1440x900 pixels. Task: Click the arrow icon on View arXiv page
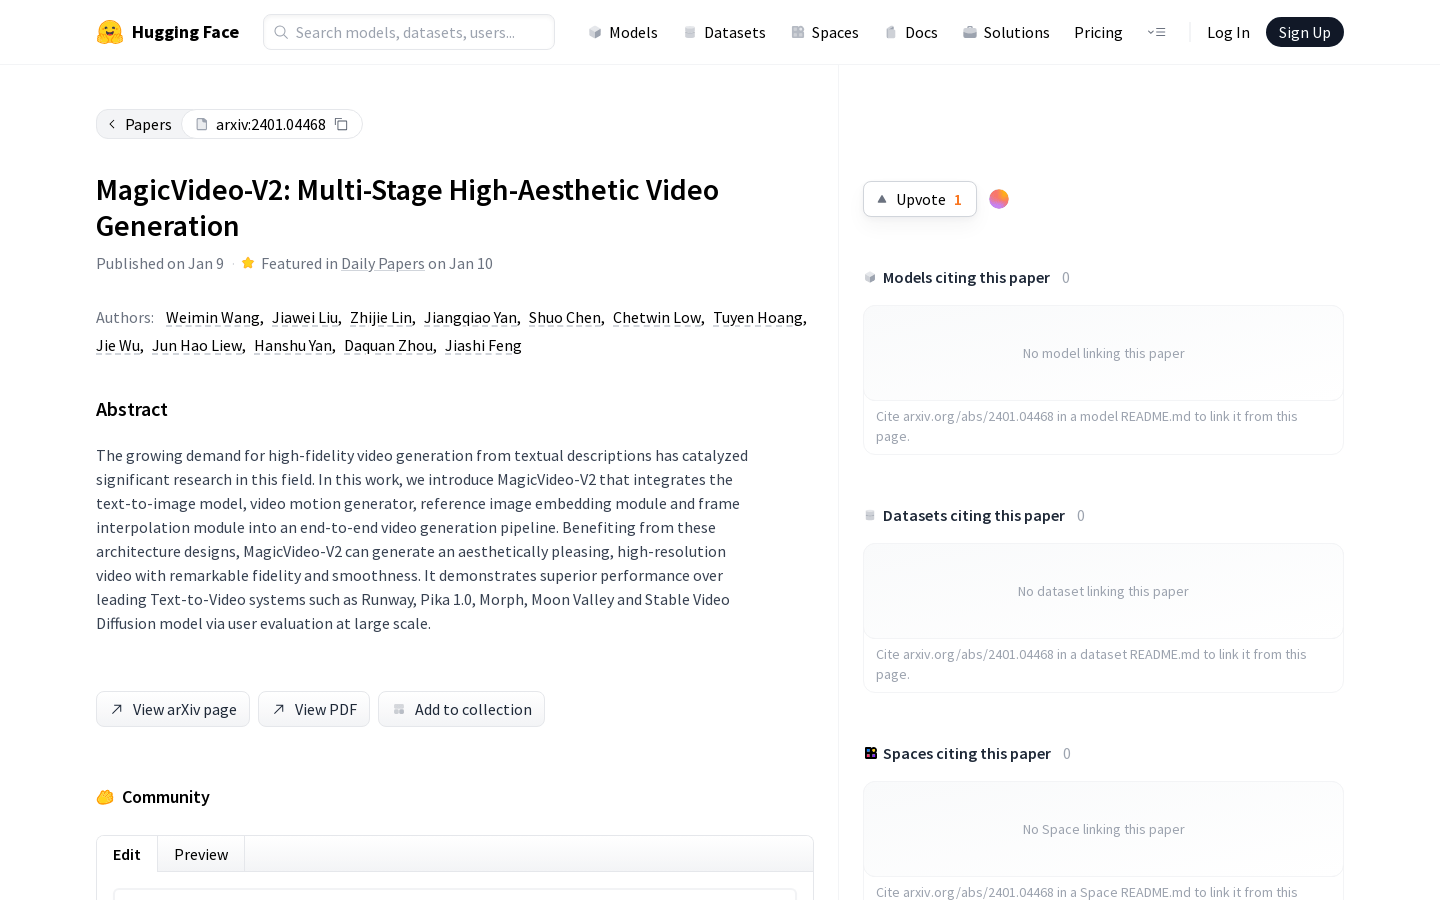117,709
